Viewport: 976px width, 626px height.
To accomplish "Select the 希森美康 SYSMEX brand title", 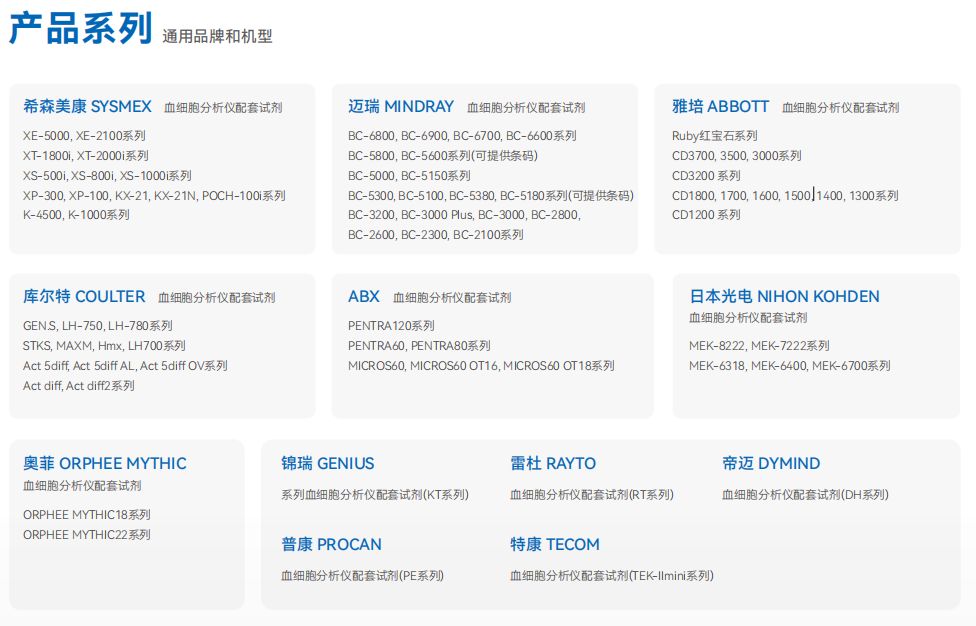I will 87,106.
